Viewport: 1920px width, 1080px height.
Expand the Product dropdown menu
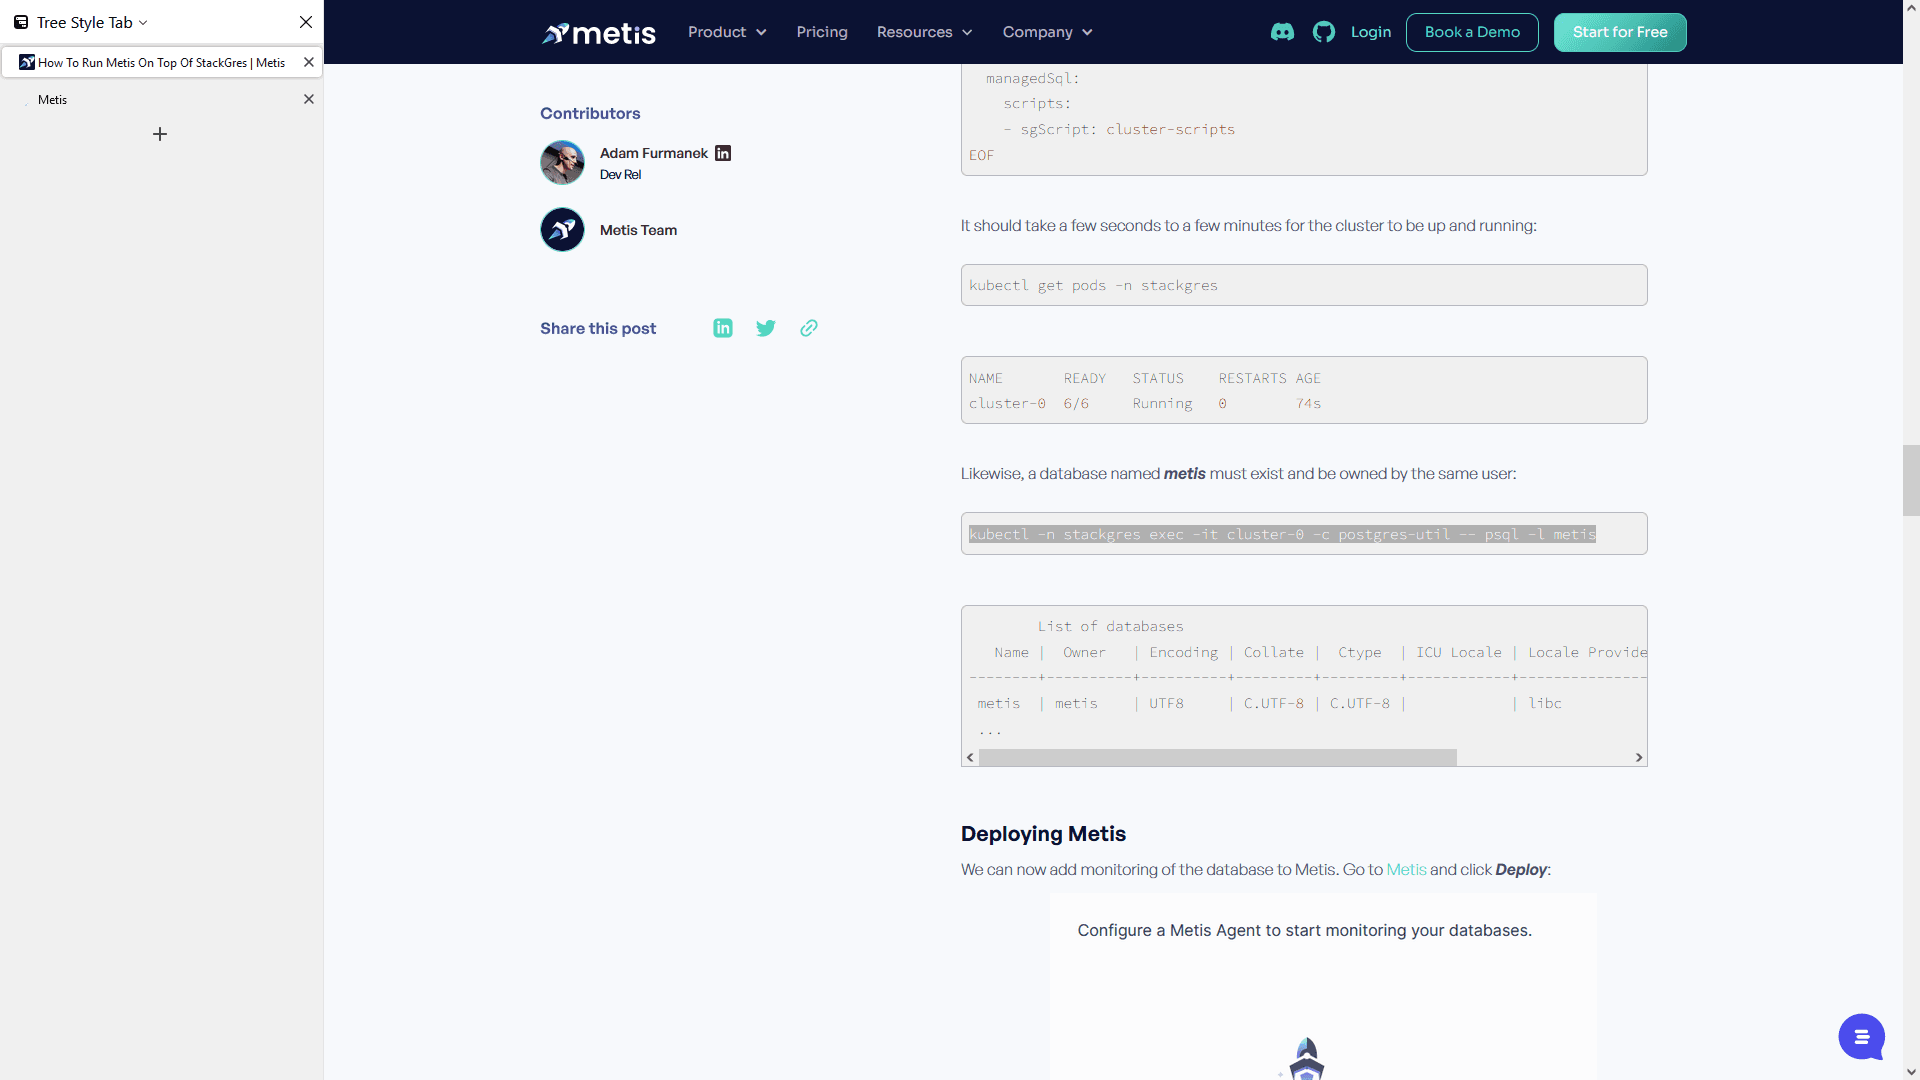tap(727, 32)
